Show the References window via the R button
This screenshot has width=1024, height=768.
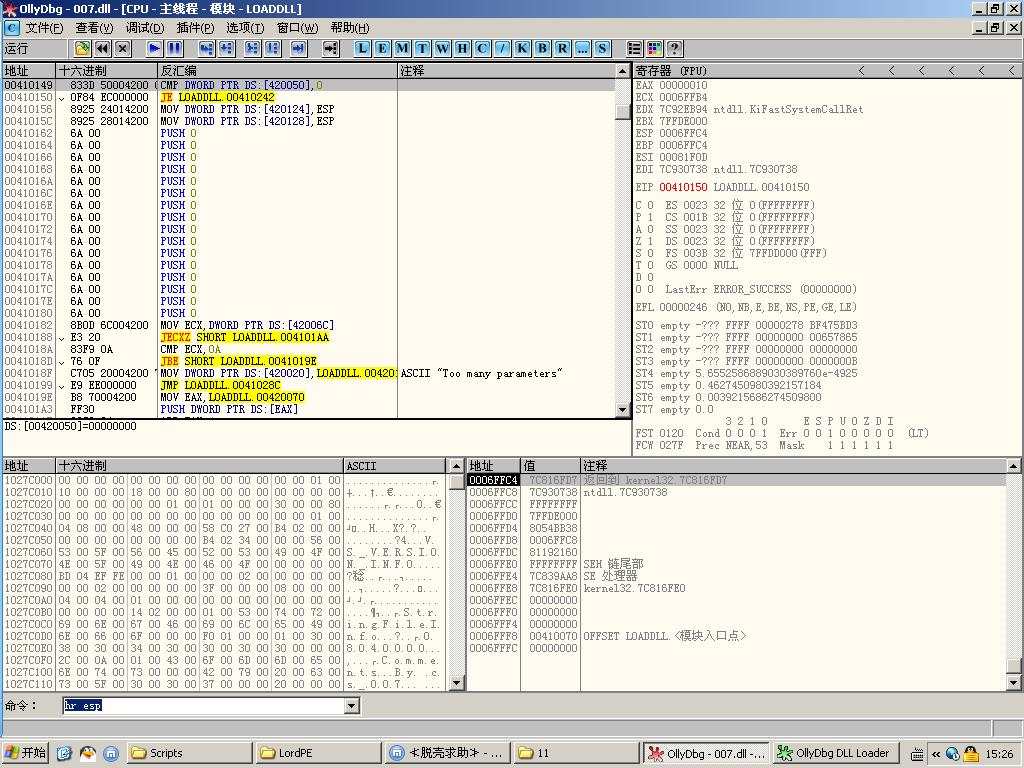click(x=562, y=49)
